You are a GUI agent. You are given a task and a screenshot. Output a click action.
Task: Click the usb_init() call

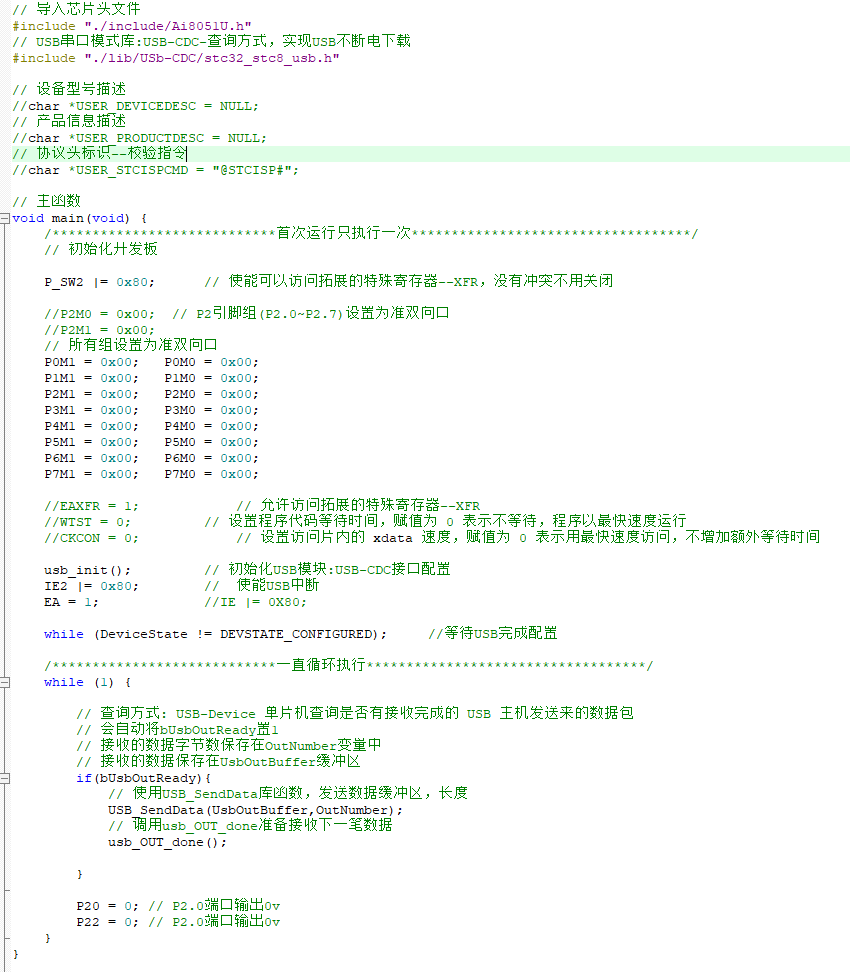coord(87,570)
